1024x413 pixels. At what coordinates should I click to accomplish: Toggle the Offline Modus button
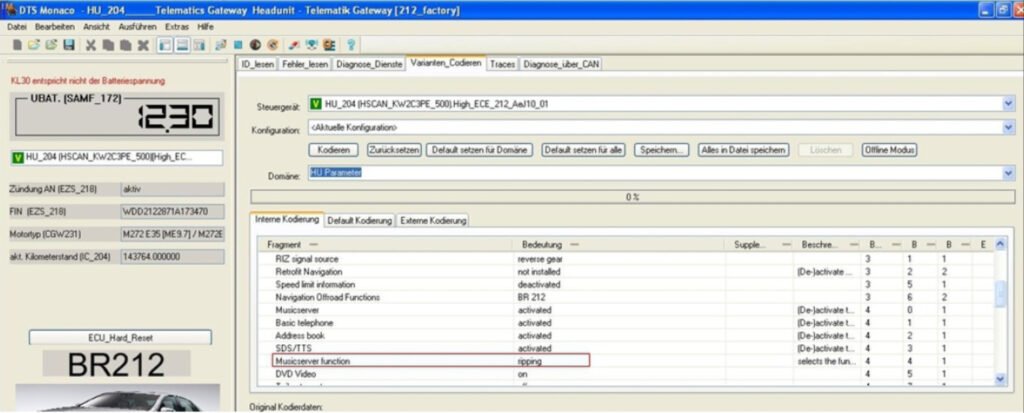click(889, 150)
